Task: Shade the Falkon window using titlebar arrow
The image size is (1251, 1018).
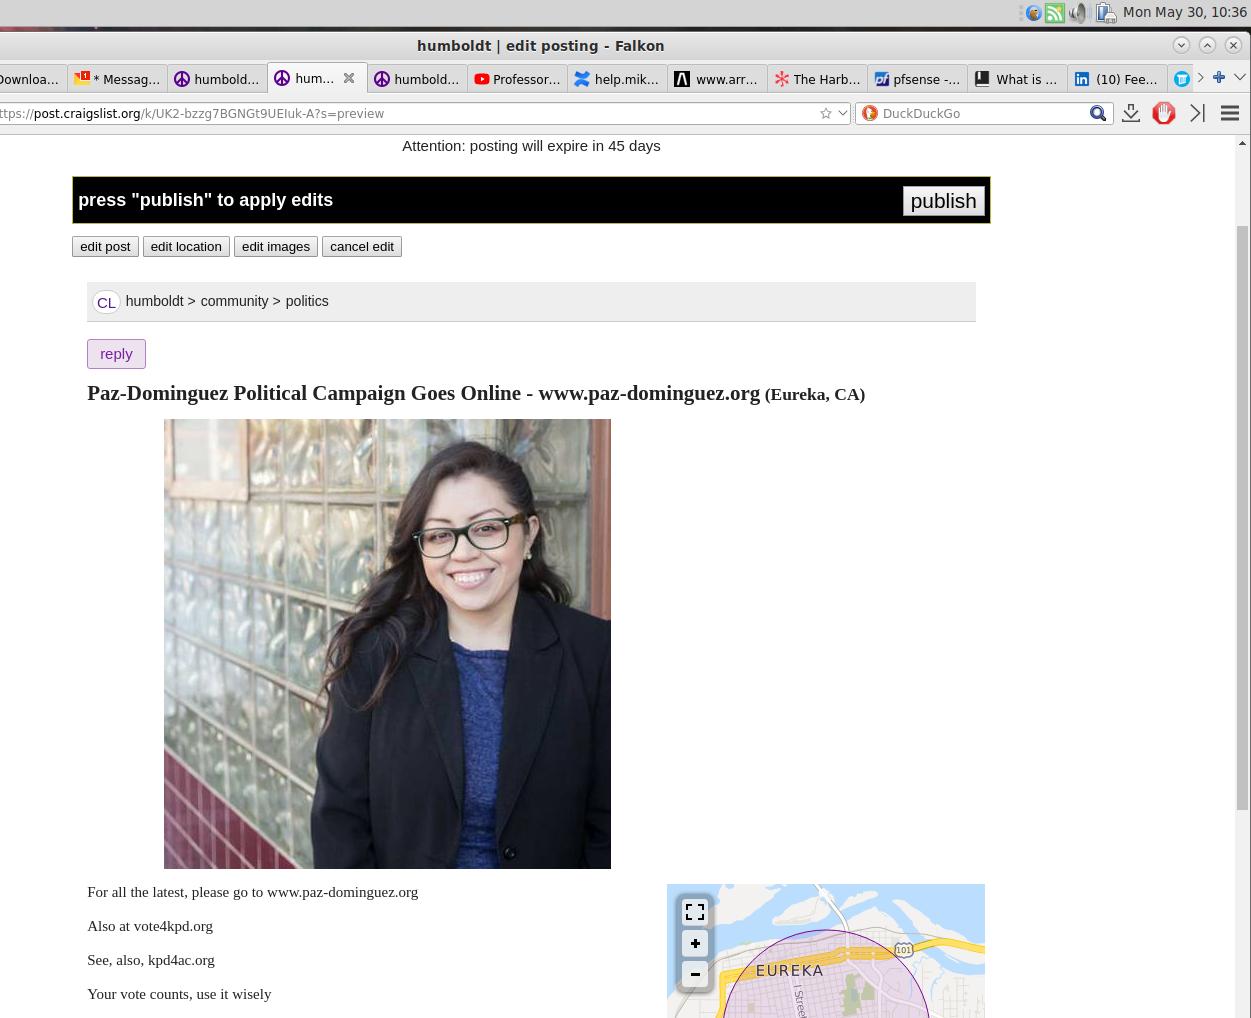Action: (x=1181, y=45)
